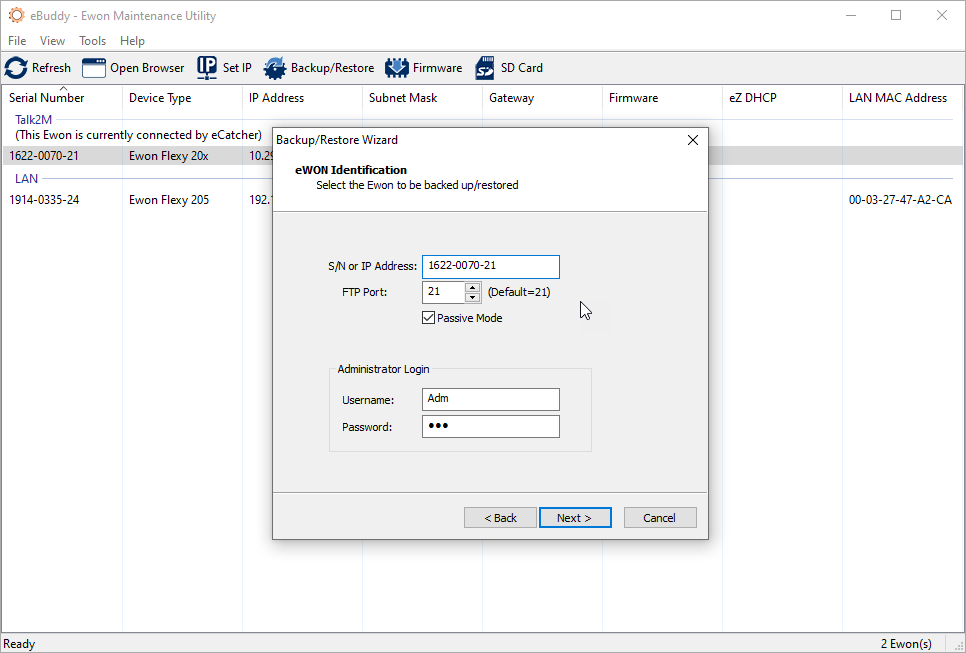
Task: Increase FTP Port with up arrow
Action: [473, 287]
